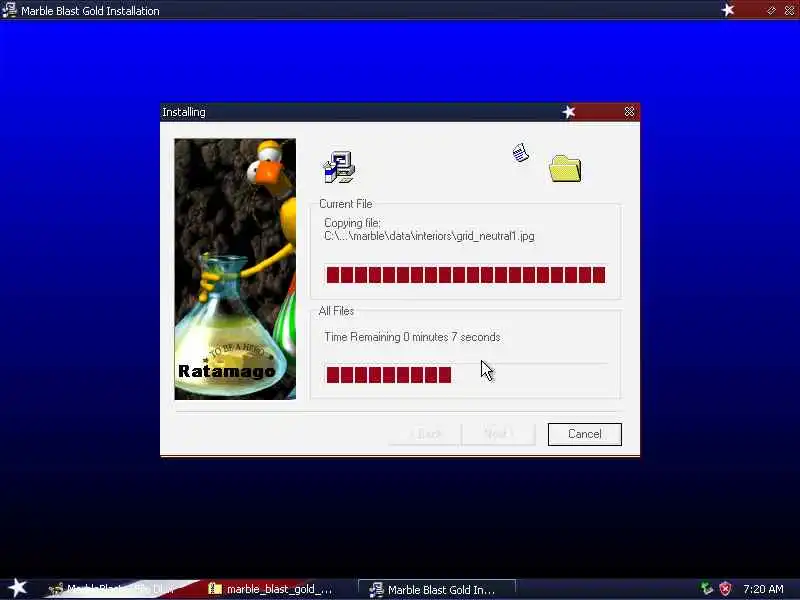Click the yellow destination folder icon
800x600 pixels.
[x=565, y=168]
